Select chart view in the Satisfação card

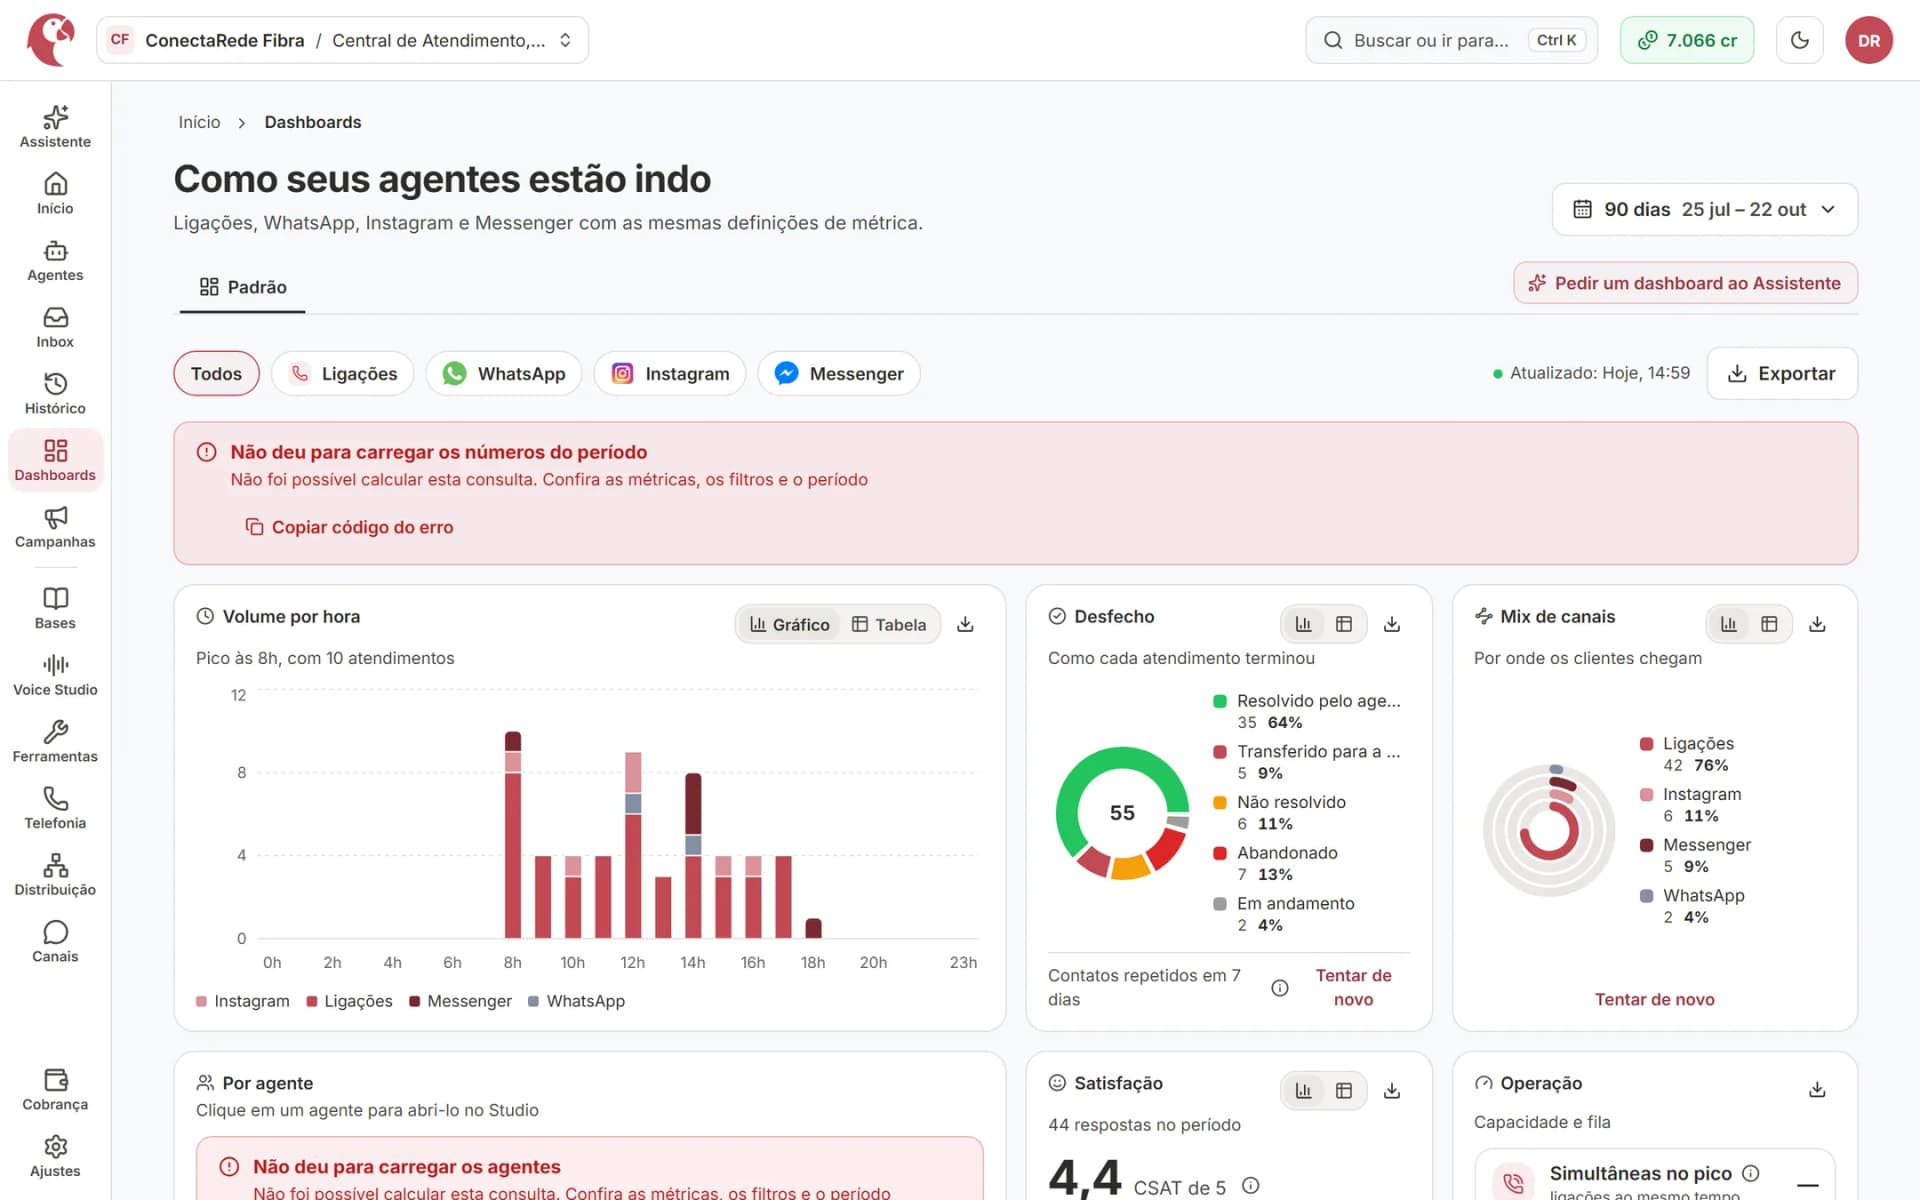(x=1303, y=1090)
